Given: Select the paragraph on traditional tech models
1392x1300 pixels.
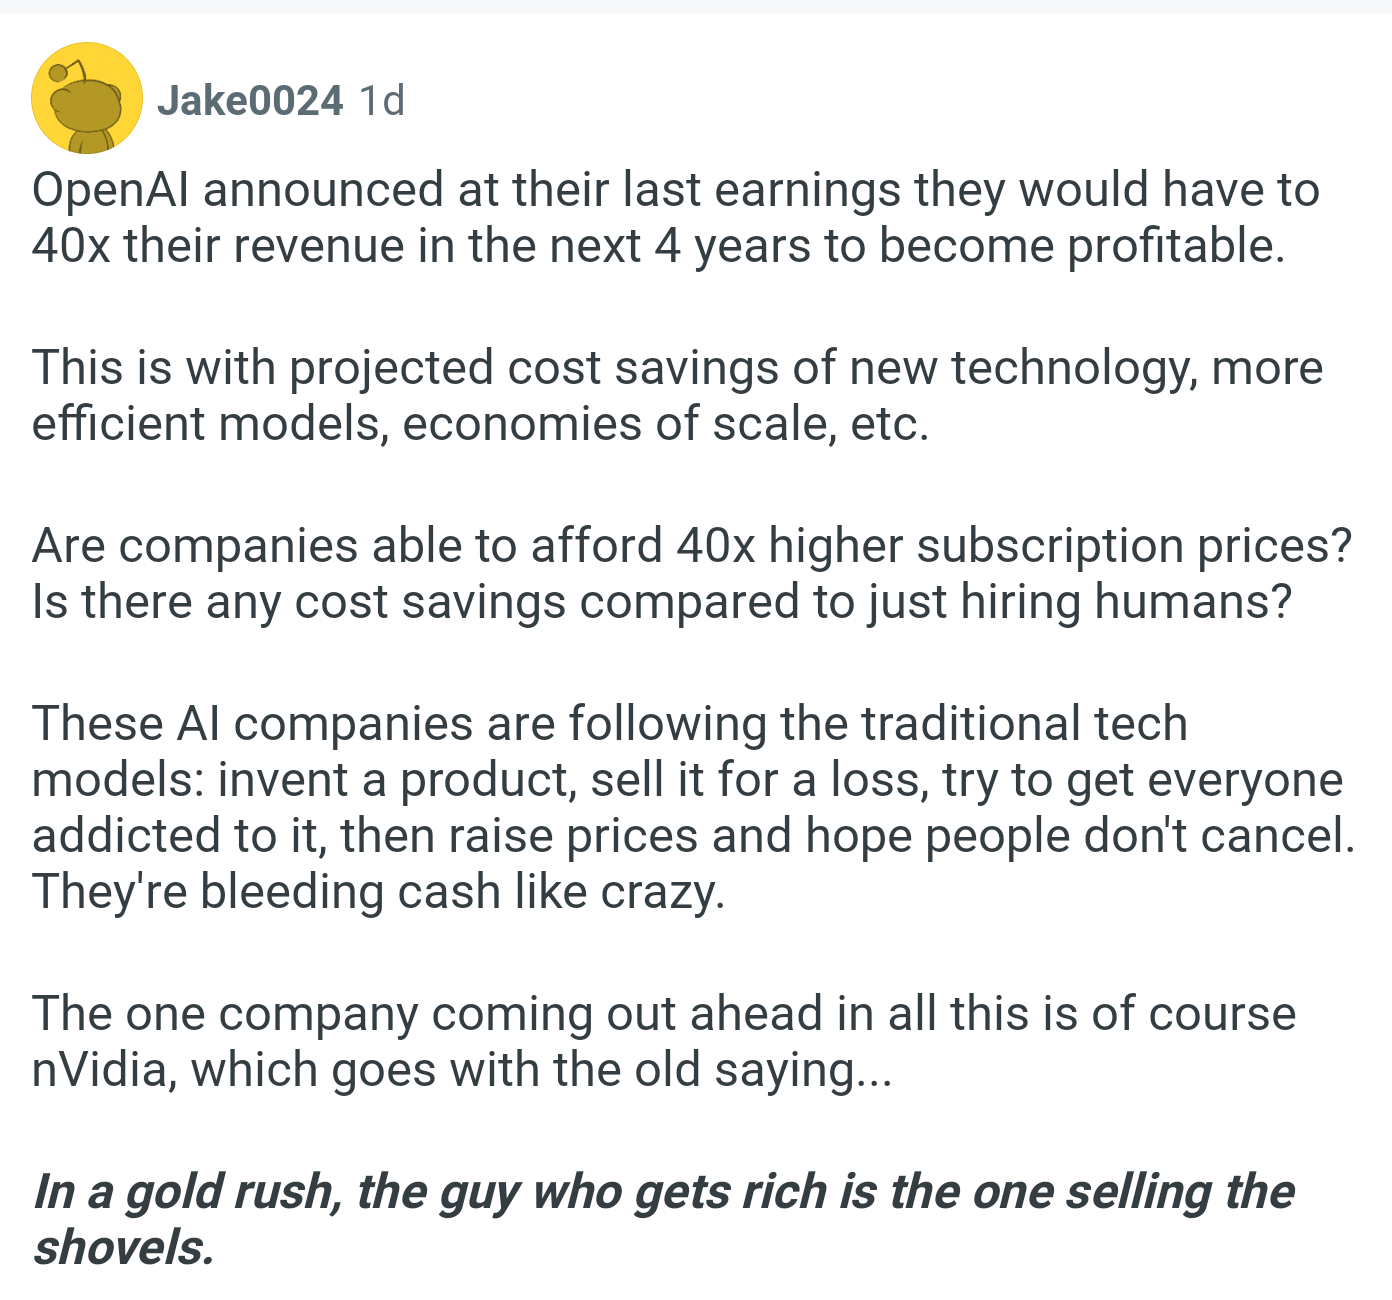Looking at the screenshot, I should (693, 807).
